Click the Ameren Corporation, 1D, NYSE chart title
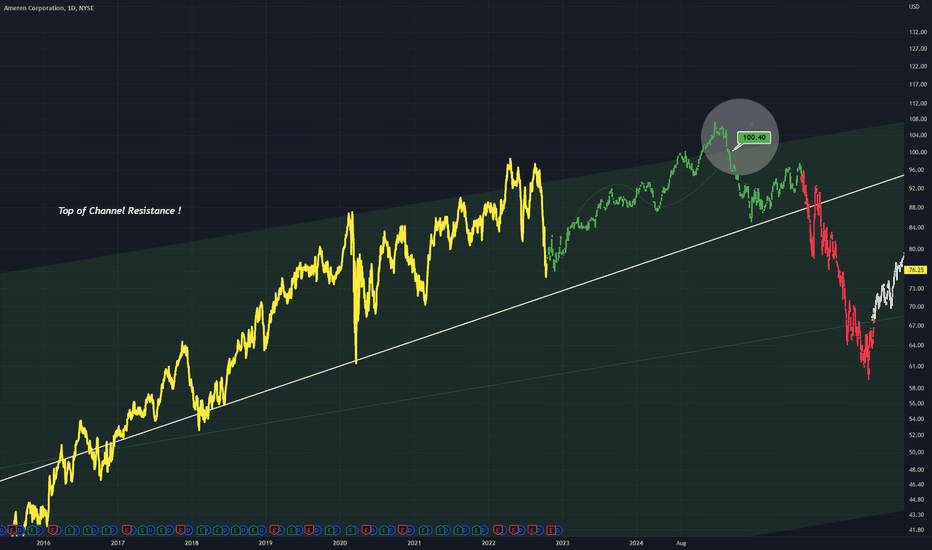The width and height of the screenshot is (932, 550). 49,8
